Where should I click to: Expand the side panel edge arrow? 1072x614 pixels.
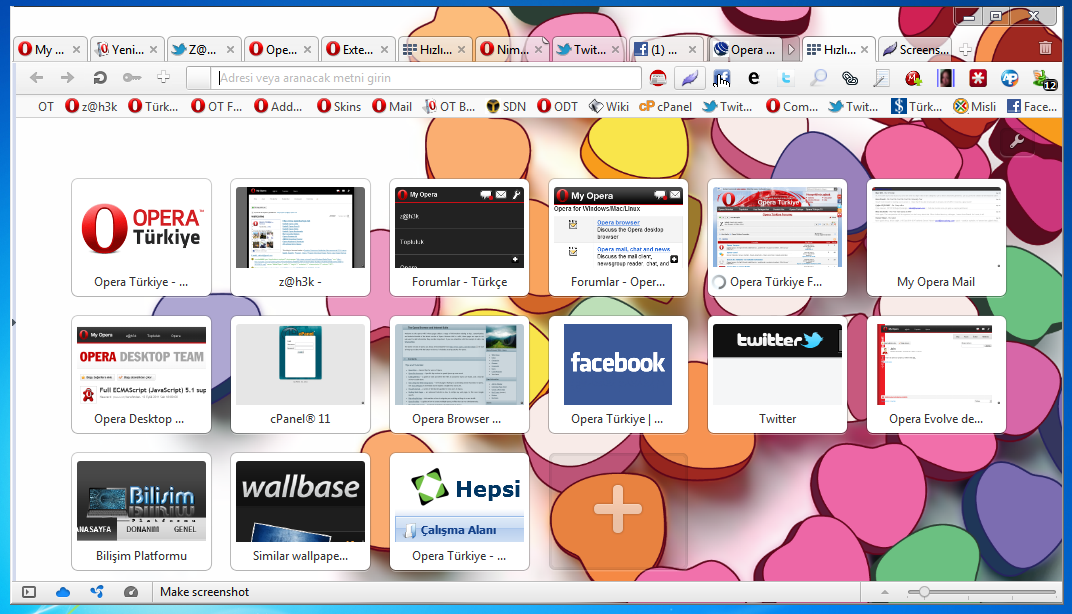tap(13, 322)
